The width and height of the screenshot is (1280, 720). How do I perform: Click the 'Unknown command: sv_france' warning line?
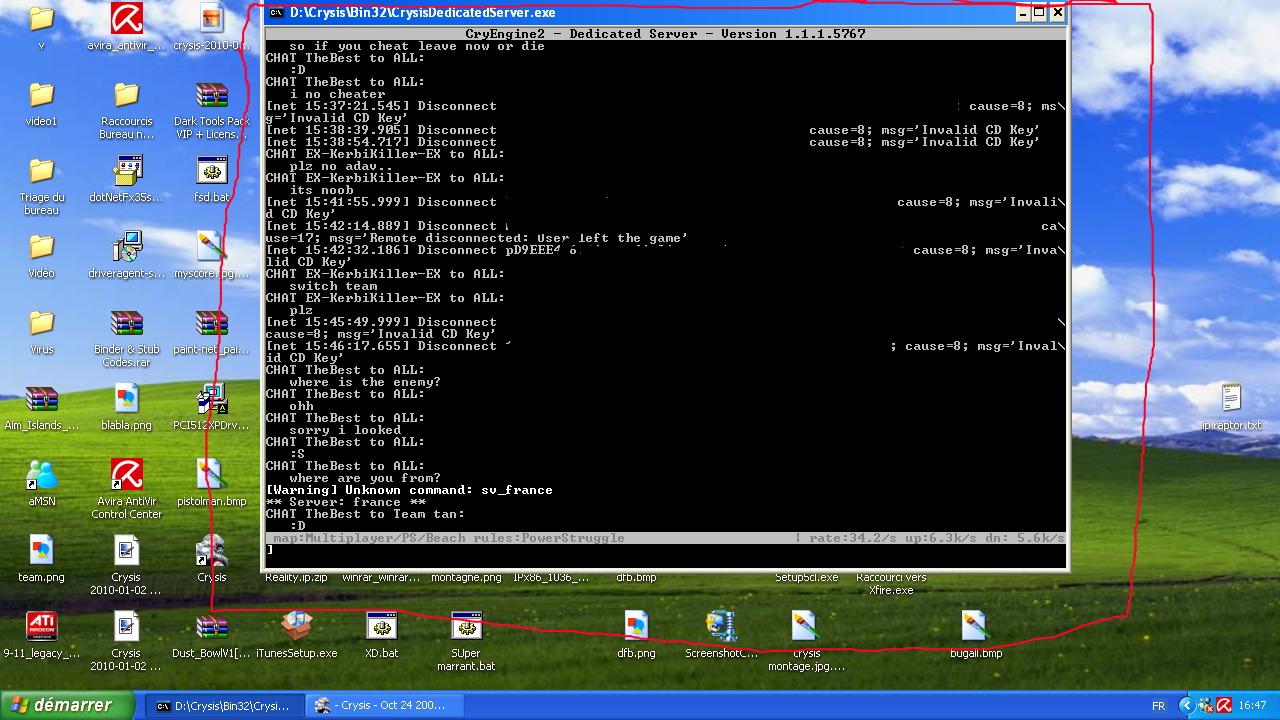coord(411,490)
